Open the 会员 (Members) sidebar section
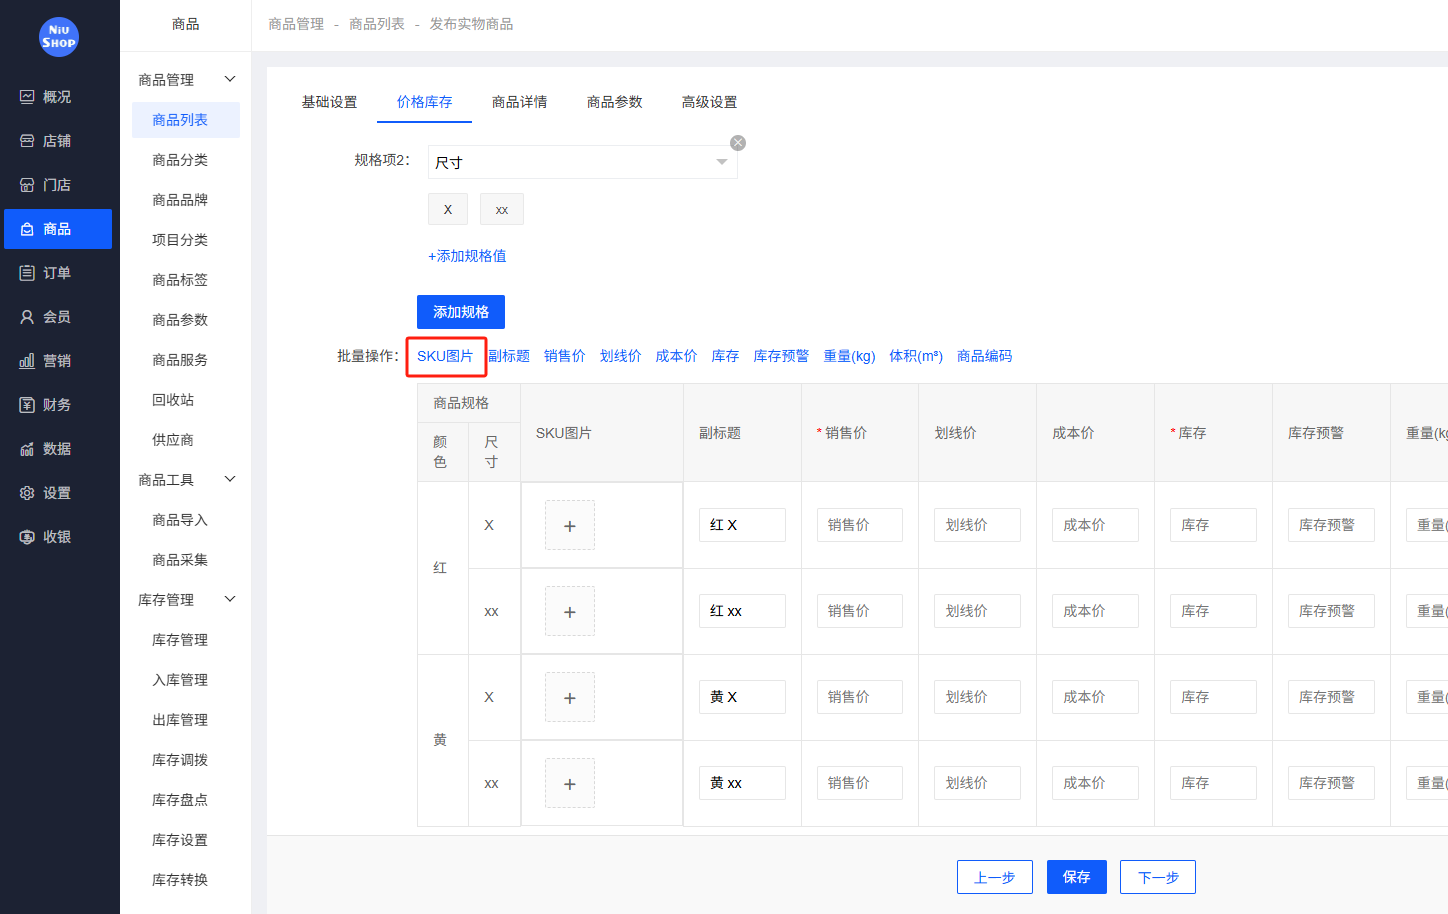 click(x=58, y=316)
